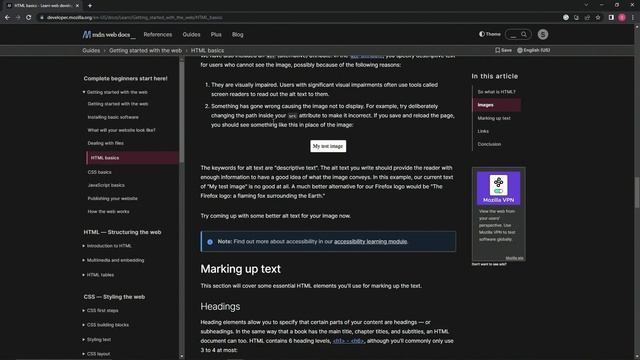Screen dimensions: 640x360
Task: Open JavaScript basics in sidebar
Action: [106, 185]
